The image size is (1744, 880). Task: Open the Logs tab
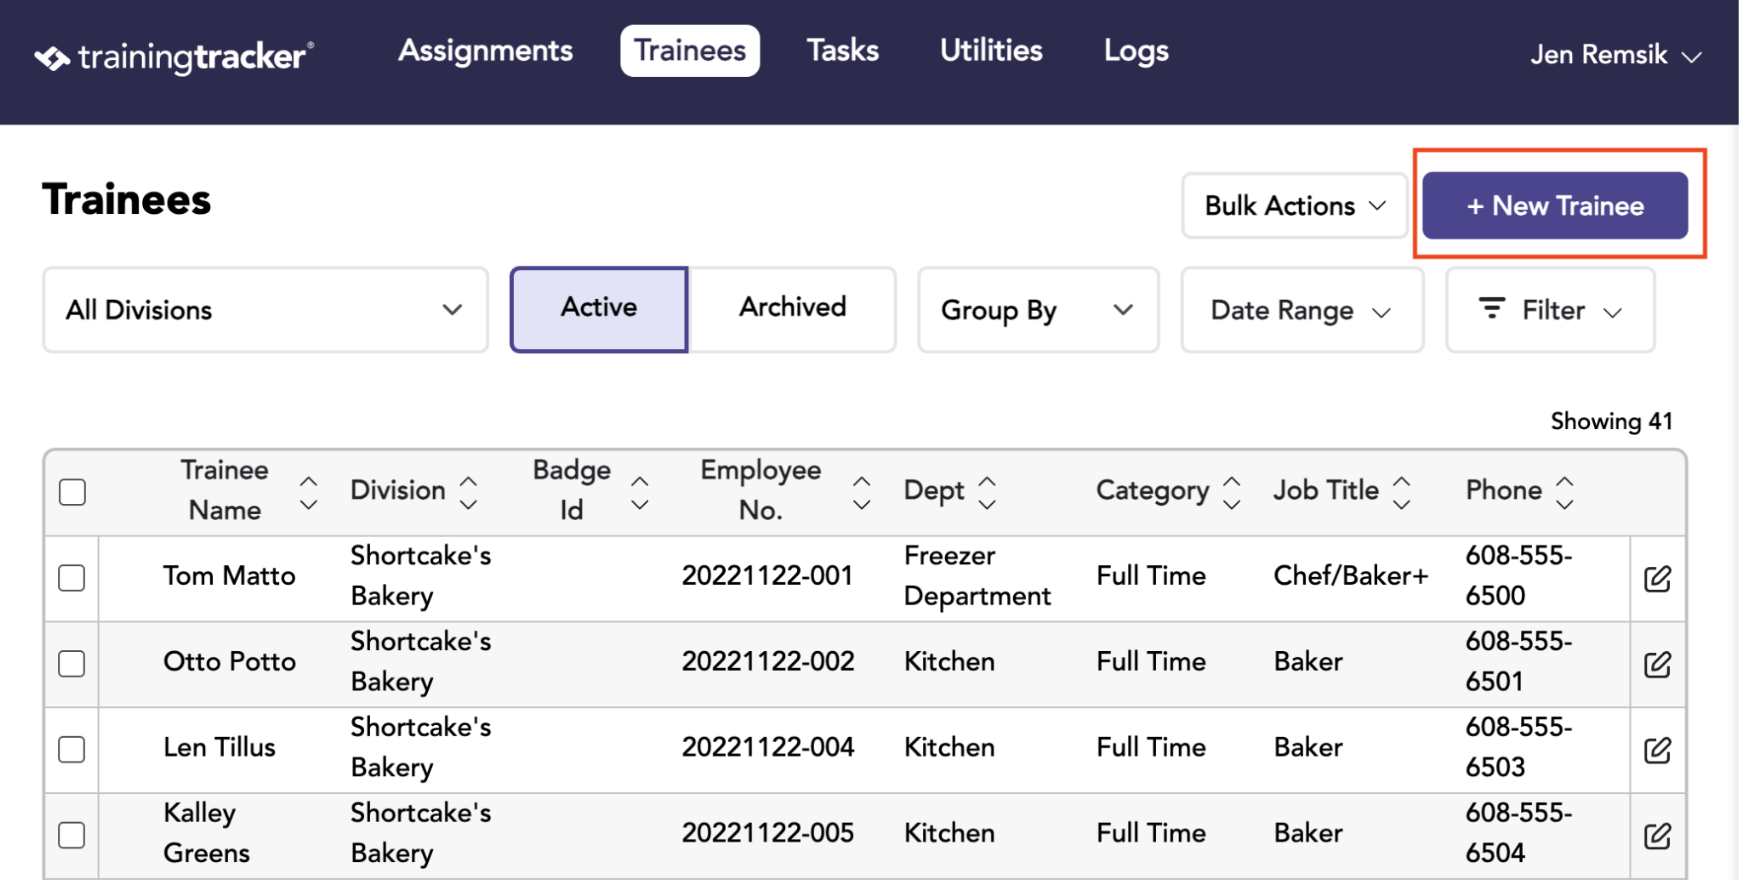(x=1136, y=50)
